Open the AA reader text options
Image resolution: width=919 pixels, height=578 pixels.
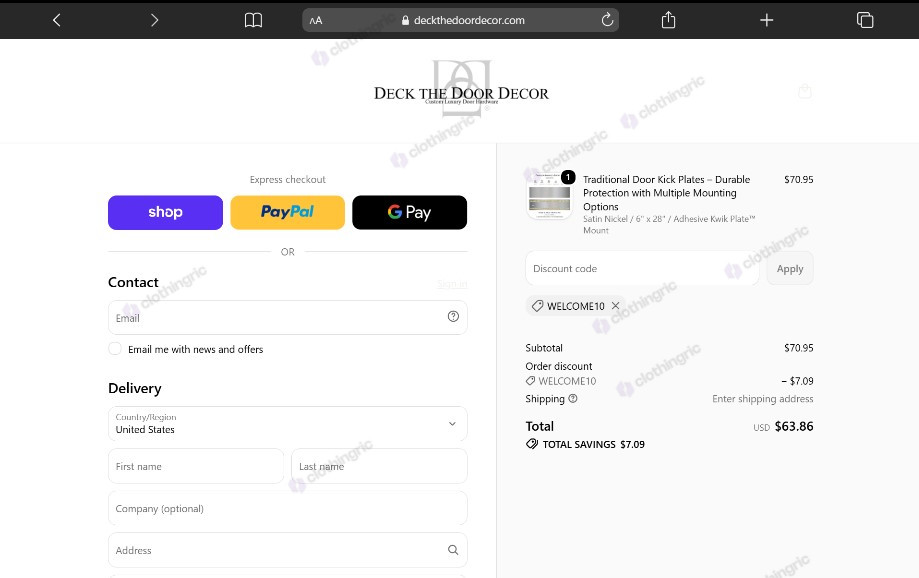click(x=316, y=21)
